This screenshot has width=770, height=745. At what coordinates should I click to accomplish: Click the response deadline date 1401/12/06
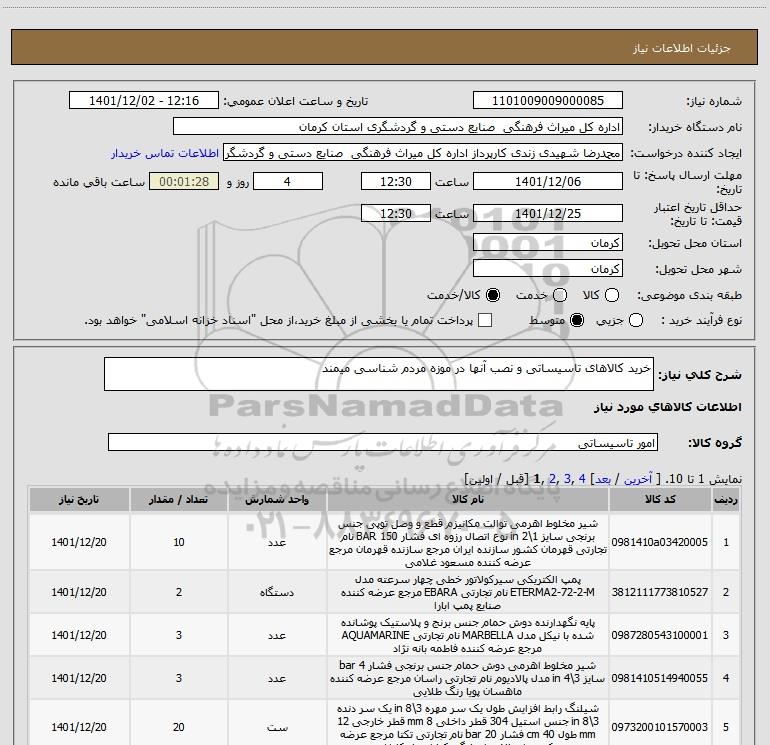coord(548,181)
